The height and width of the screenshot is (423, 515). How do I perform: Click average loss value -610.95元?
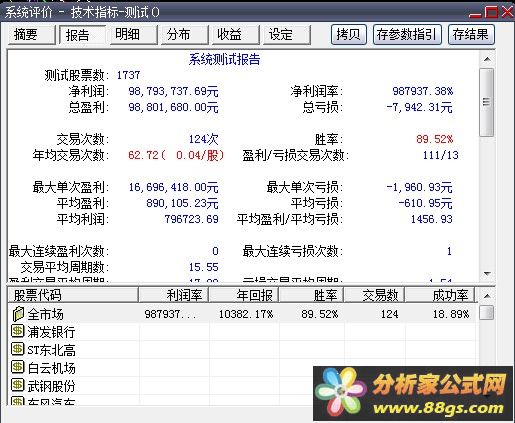click(x=425, y=203)
